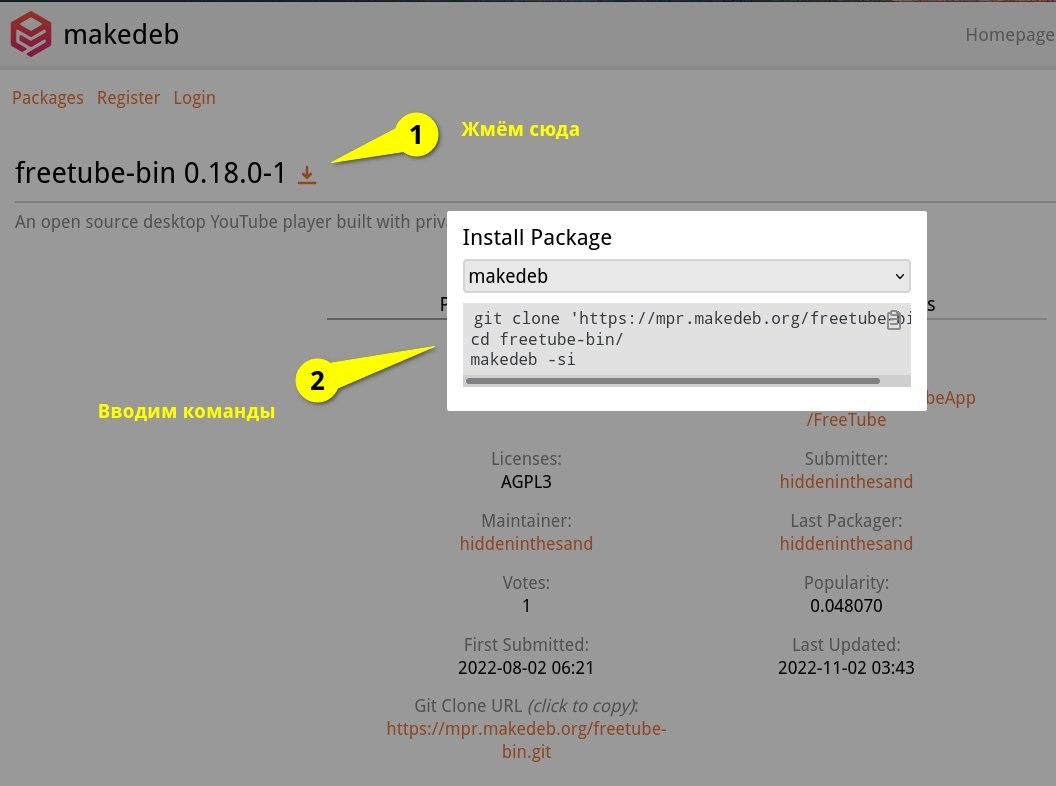The height and width of the screenshot is (786, 1056).
Task: Open Last Packager hiddeninthesand profile link
Action: (x=847, y=544)
